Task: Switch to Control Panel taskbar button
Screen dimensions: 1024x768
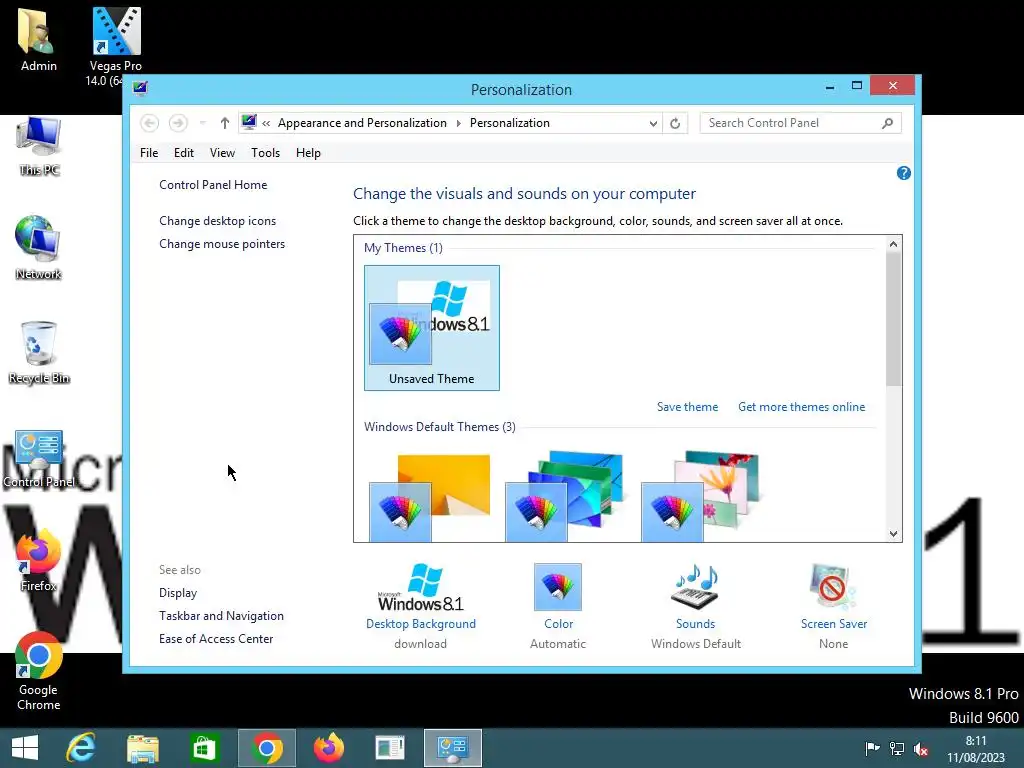Action: point(453,748)
